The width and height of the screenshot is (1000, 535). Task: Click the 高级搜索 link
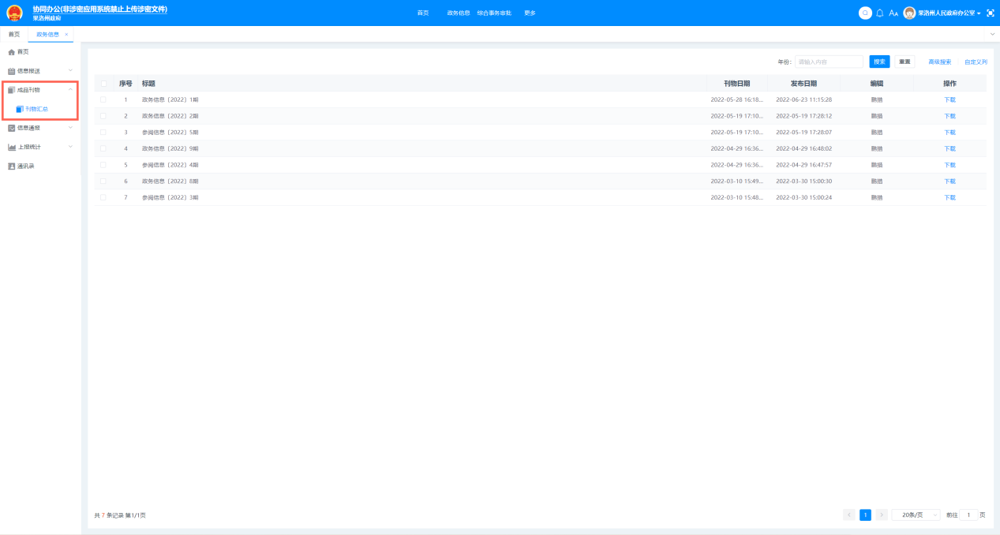click(x=939, y=62)
